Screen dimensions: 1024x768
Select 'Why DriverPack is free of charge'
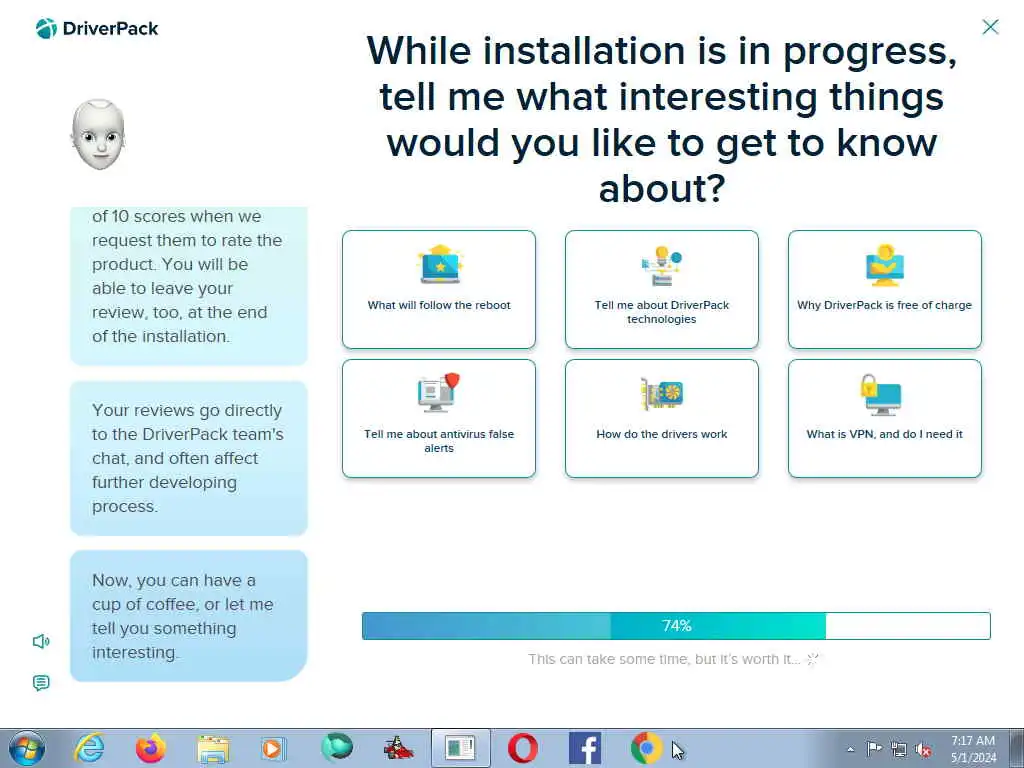click(885, 289)
